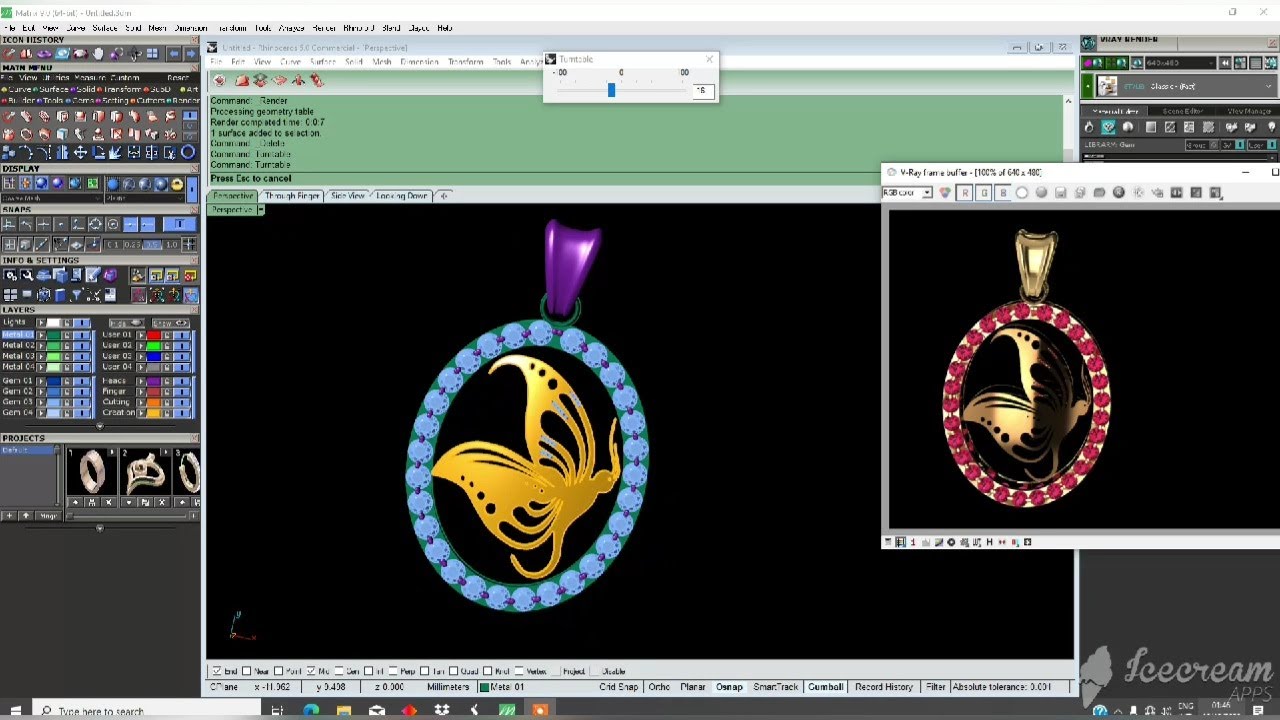Toggle lock on the Metal 02 layer
1280x720 pixels.
(x=68, y=346)
